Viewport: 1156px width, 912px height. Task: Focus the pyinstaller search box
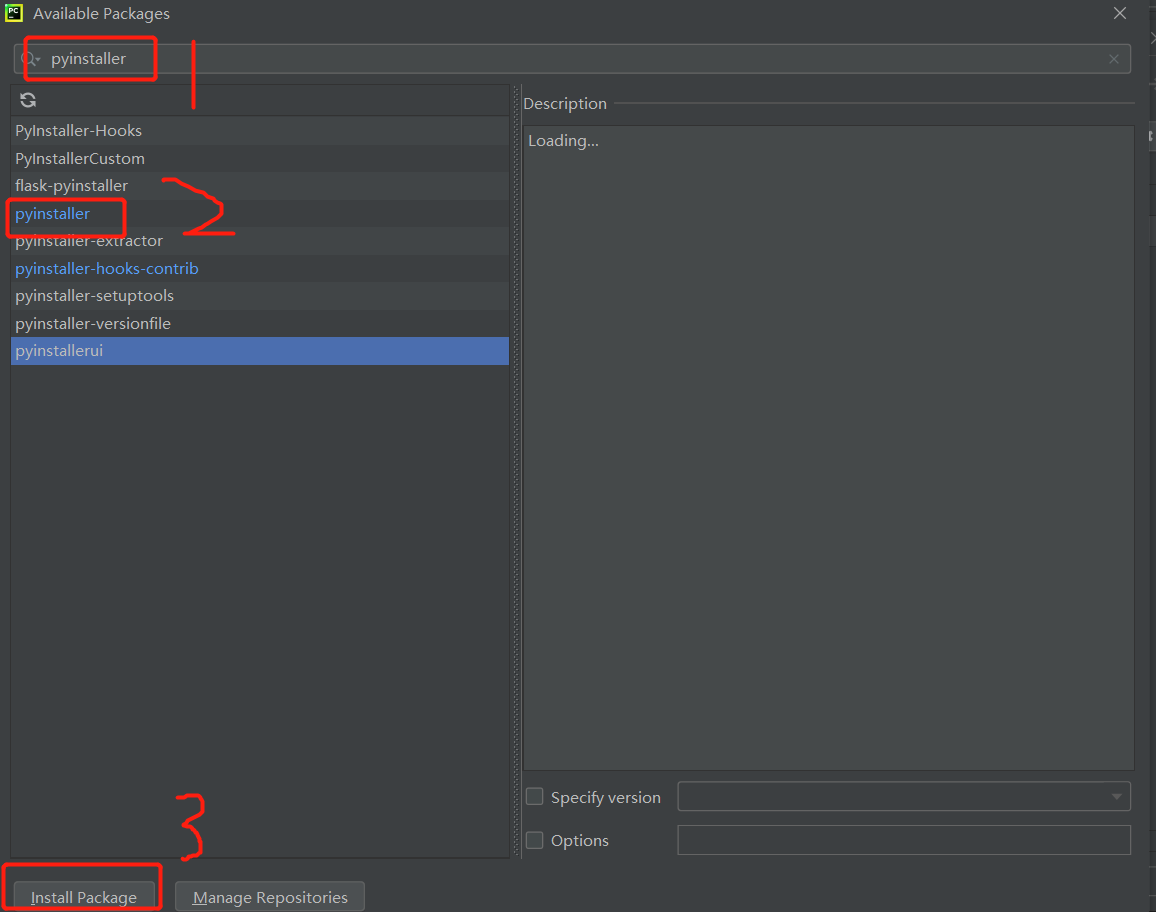point(572,59)
